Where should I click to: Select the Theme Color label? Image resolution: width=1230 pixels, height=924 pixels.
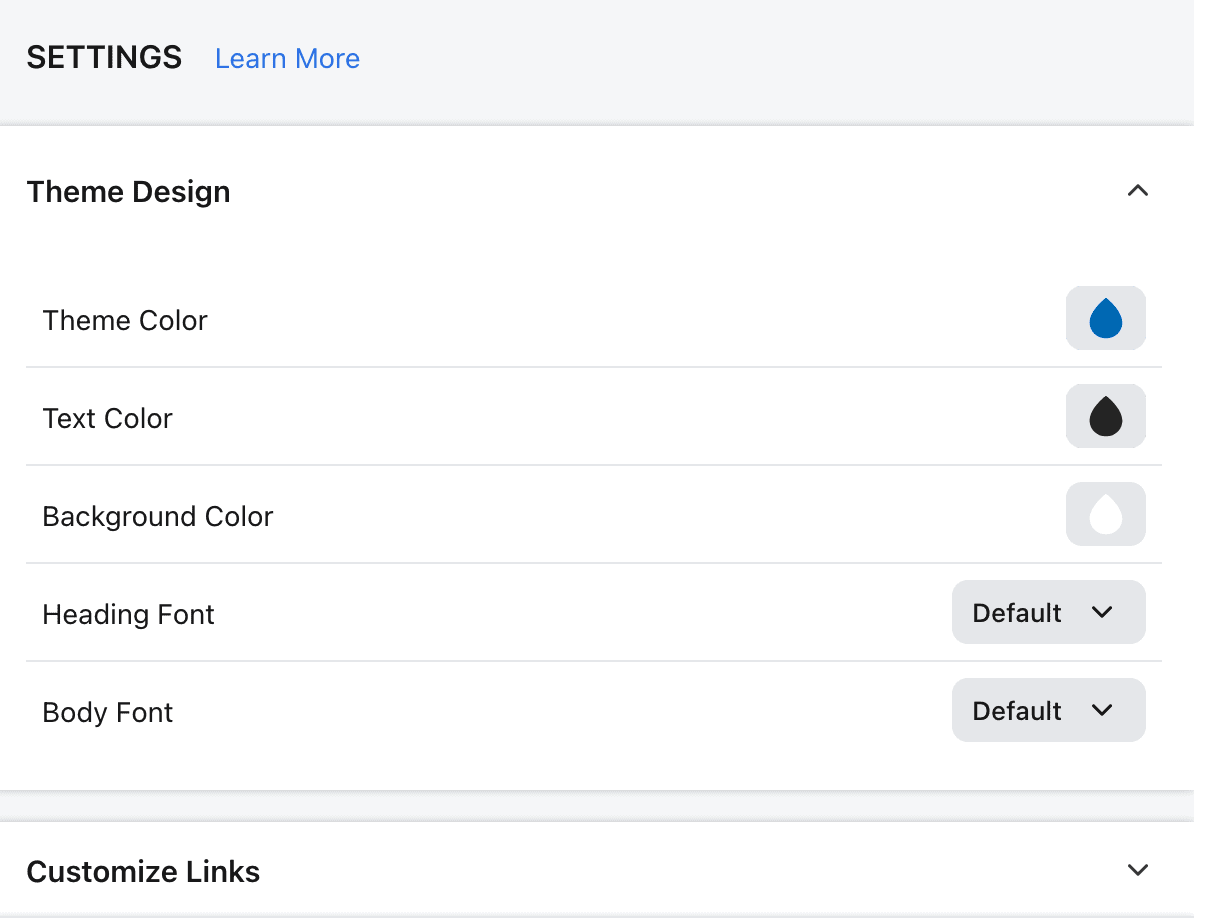click(125, 321)
